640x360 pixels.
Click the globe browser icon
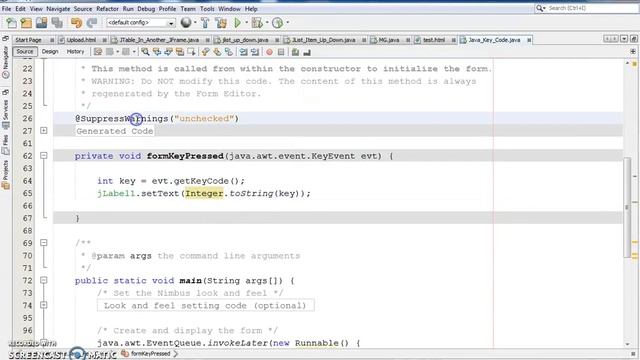[186, 23]
